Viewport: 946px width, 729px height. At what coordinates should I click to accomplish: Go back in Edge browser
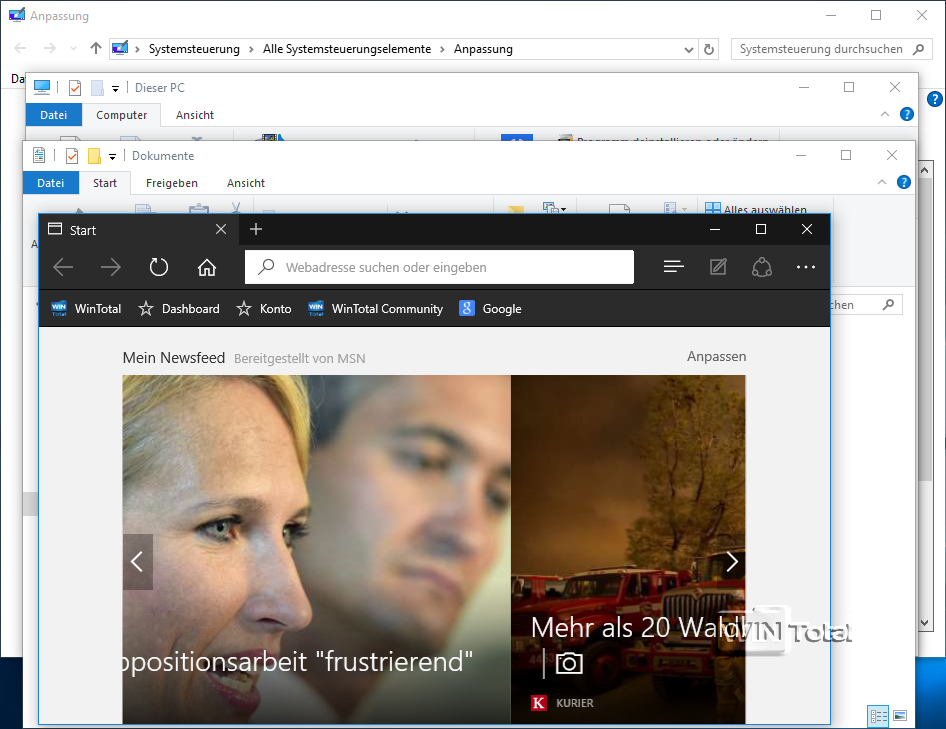63,267
